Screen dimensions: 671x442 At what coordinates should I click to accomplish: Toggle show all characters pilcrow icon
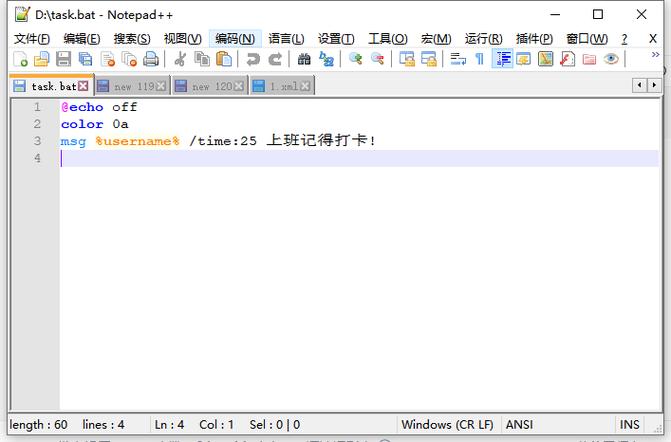(480, 59)
